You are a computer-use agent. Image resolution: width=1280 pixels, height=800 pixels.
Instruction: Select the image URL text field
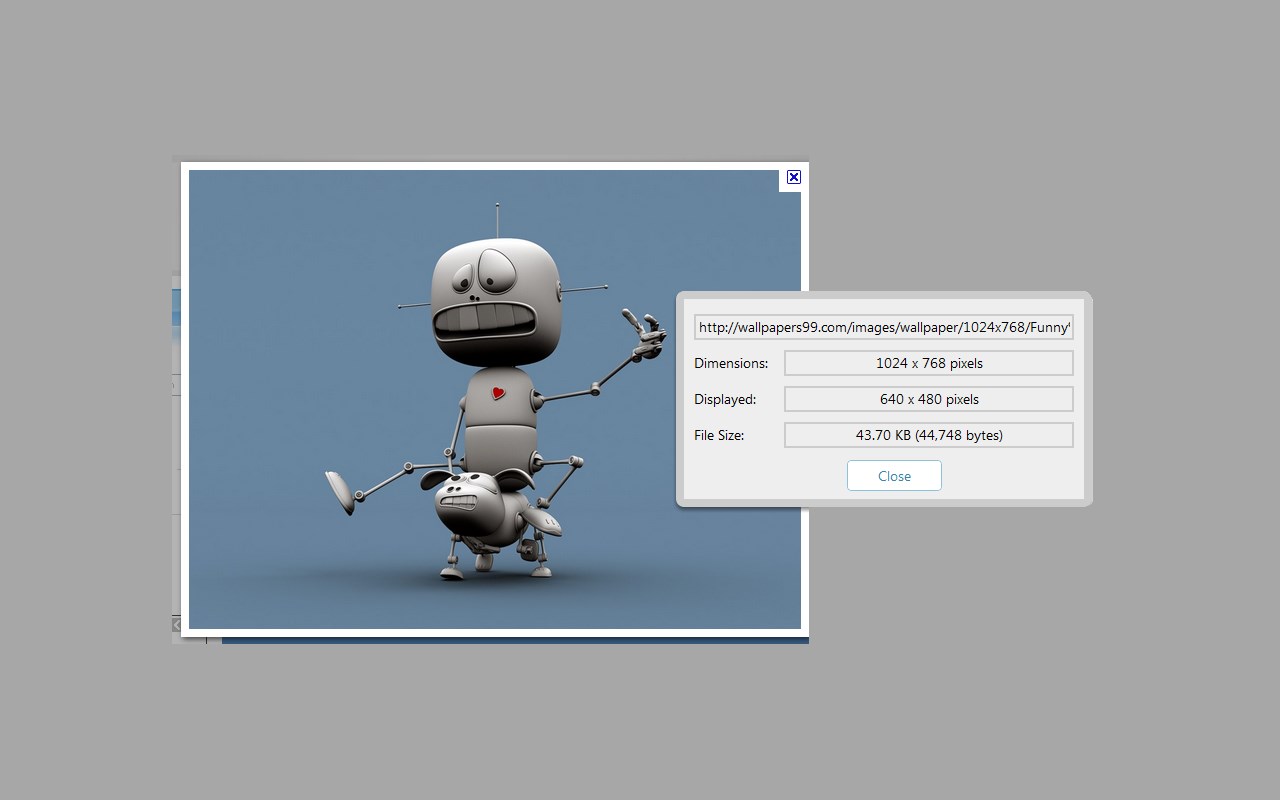pyautogui.click(x=884, y=327)
